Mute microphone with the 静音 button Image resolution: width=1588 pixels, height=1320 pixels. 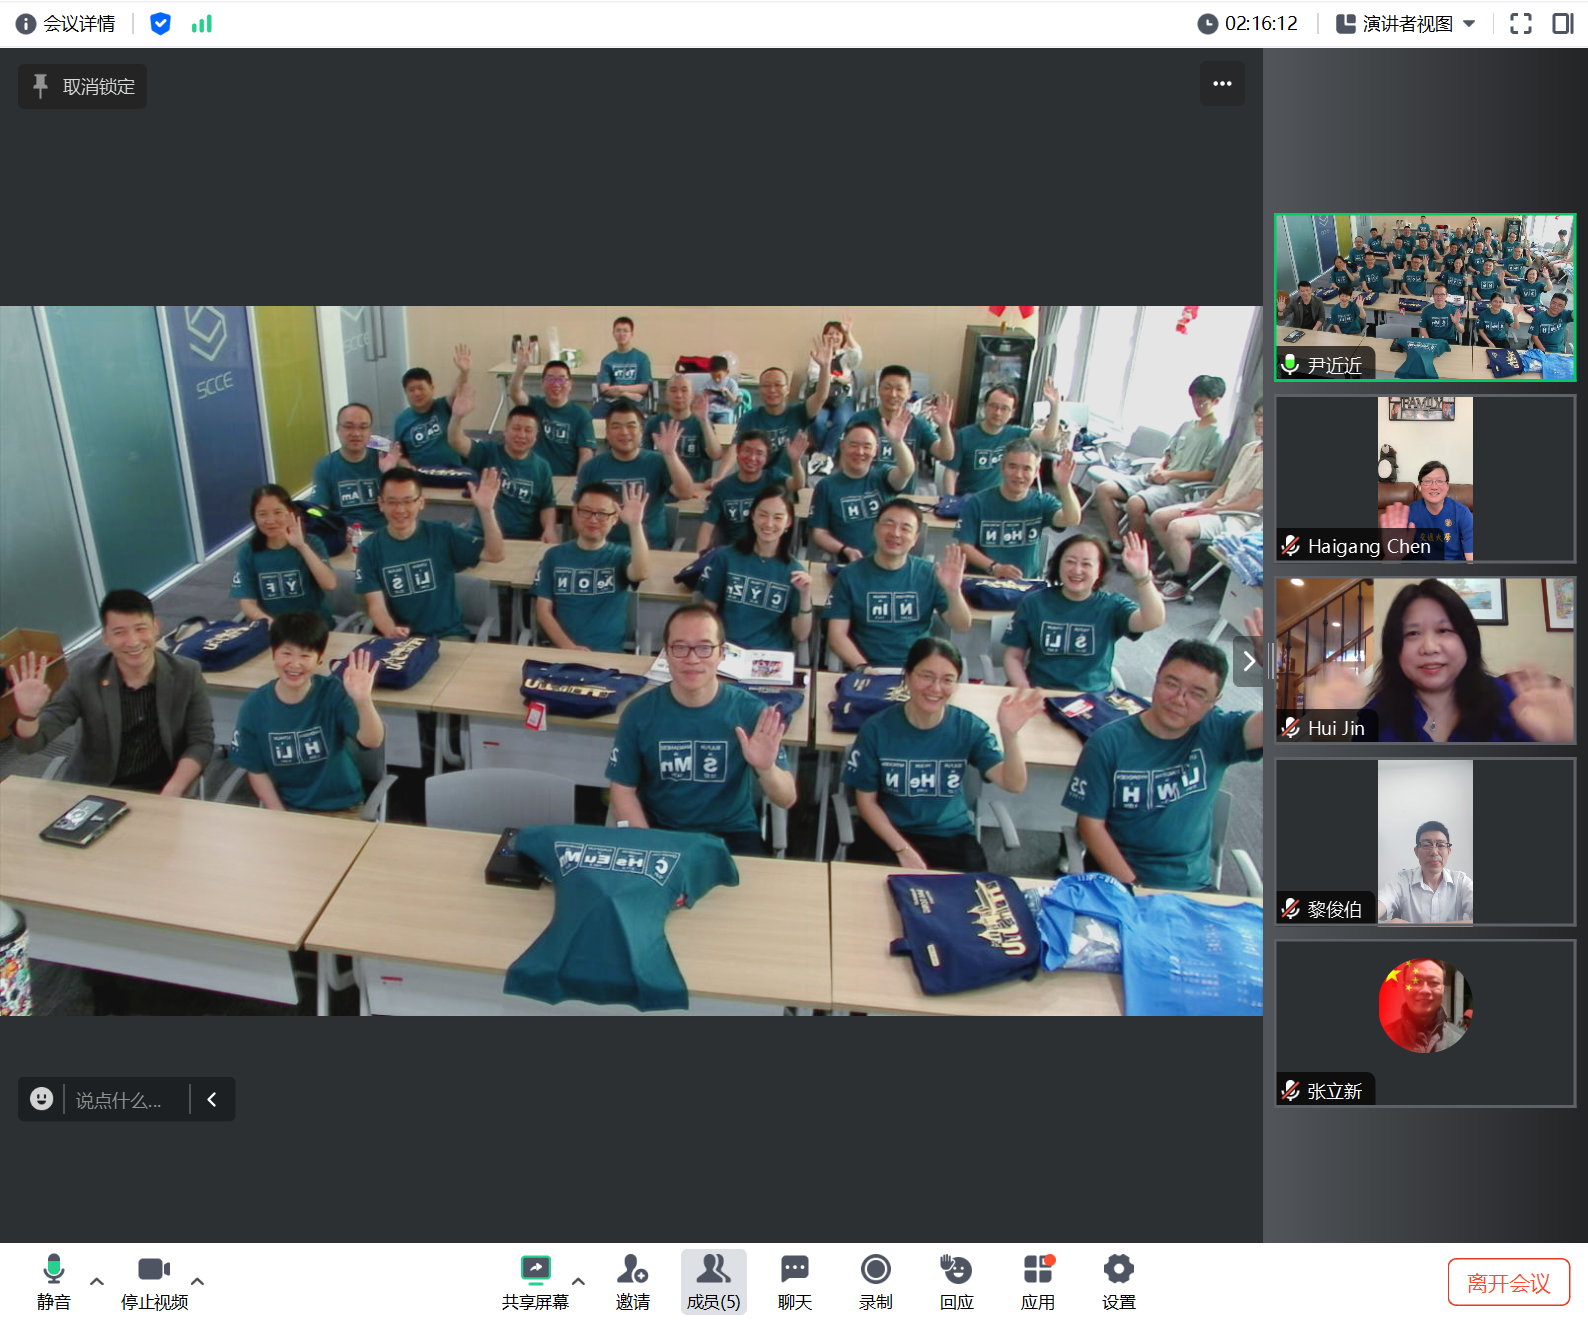coord(54,1281)
